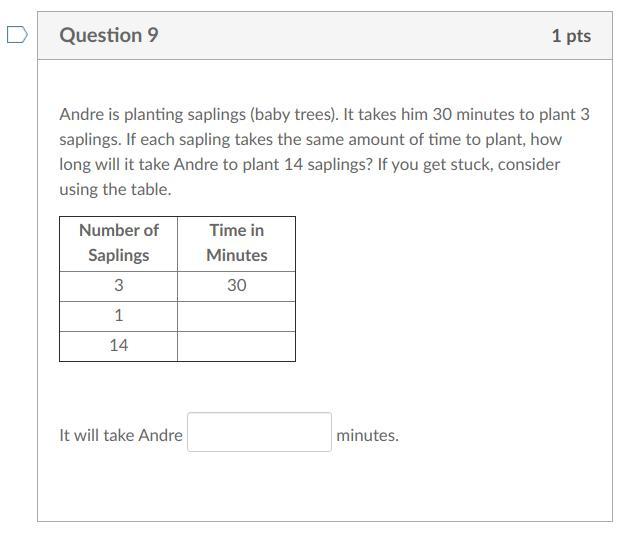Click the 1 pts label

[571, 36]
